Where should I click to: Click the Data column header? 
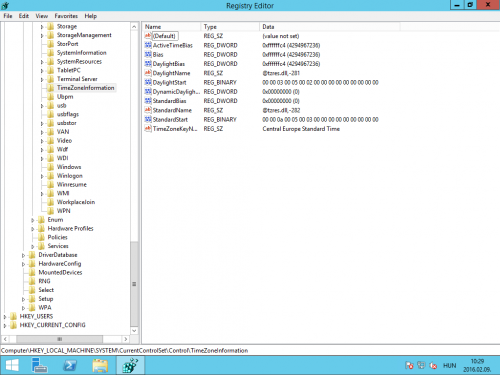pyautogui.click(x=330, y=27)
